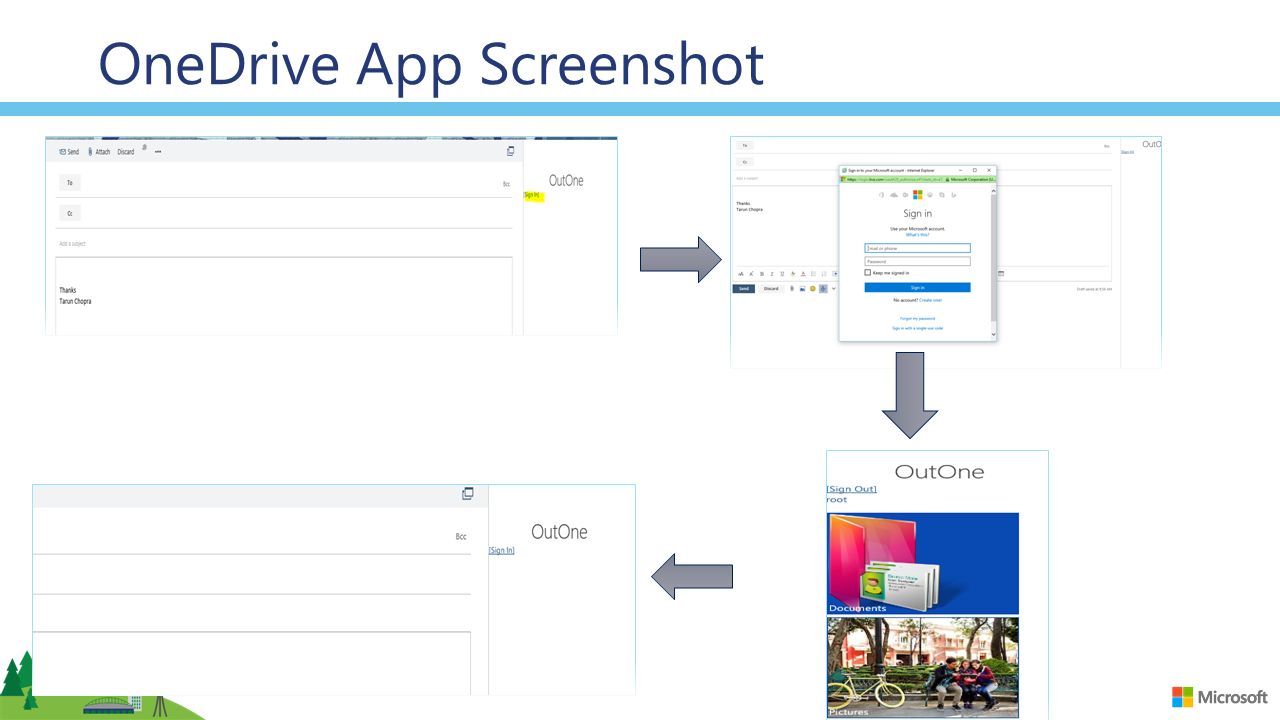
Task: Click the pop-out window icon in top-left compose
Action: click(x=510, y=151)
